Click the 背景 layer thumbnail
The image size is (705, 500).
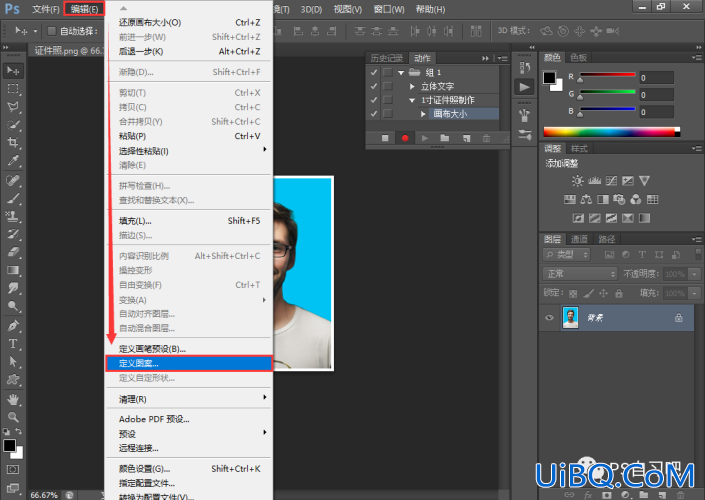tap(571, 318)
